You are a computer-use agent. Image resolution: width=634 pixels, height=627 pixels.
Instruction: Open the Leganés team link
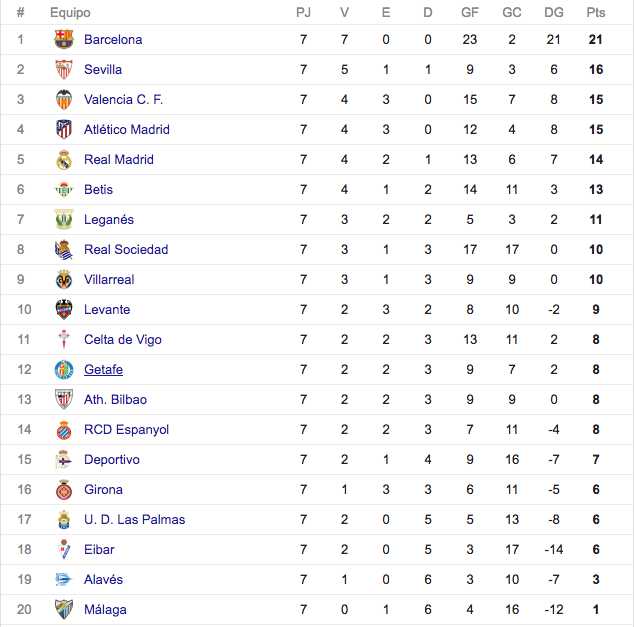click(109, 220)
